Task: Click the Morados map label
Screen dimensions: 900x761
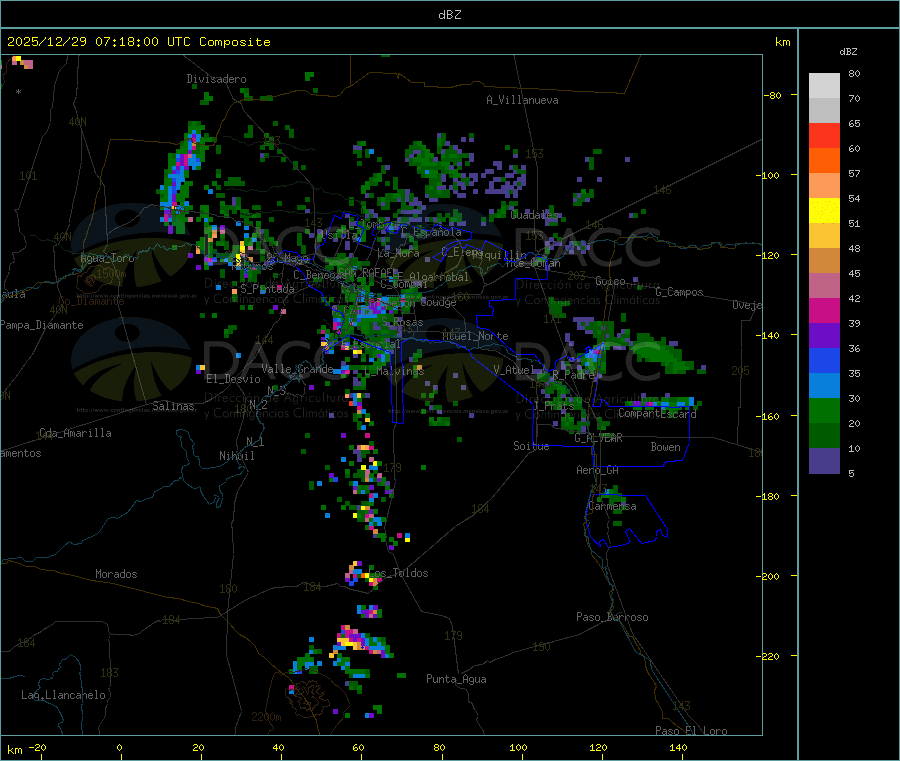Action: [x=116, y=574]
